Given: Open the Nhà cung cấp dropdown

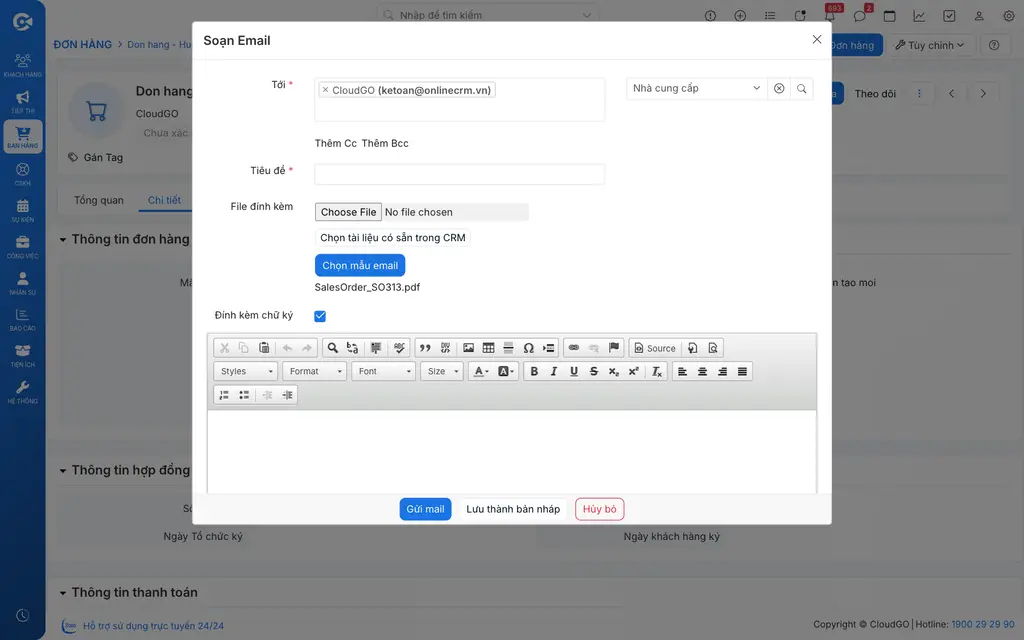Looking at the screenshot, I should (x=696, y=89).
